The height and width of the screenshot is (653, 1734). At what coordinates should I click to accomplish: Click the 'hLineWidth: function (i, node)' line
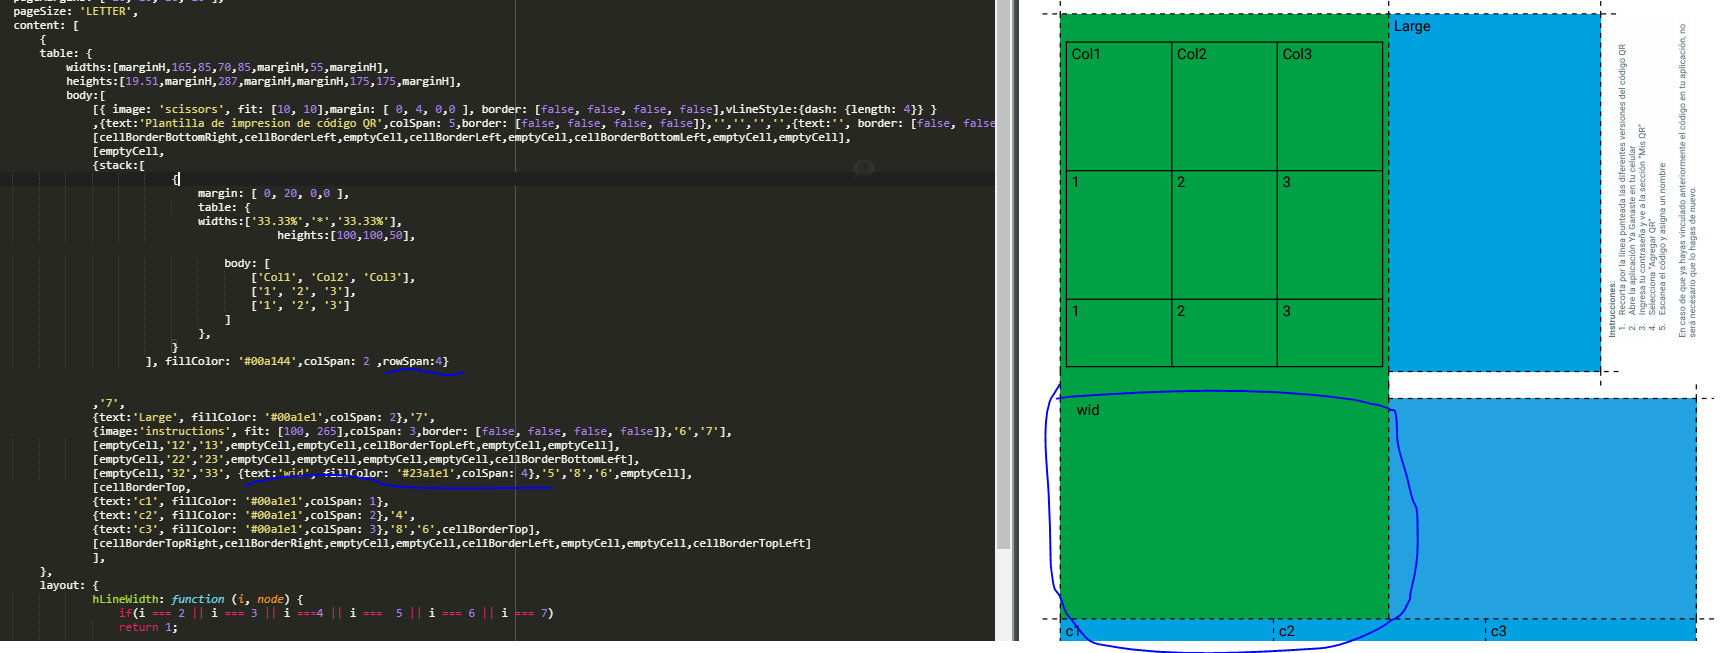[198, 600]
